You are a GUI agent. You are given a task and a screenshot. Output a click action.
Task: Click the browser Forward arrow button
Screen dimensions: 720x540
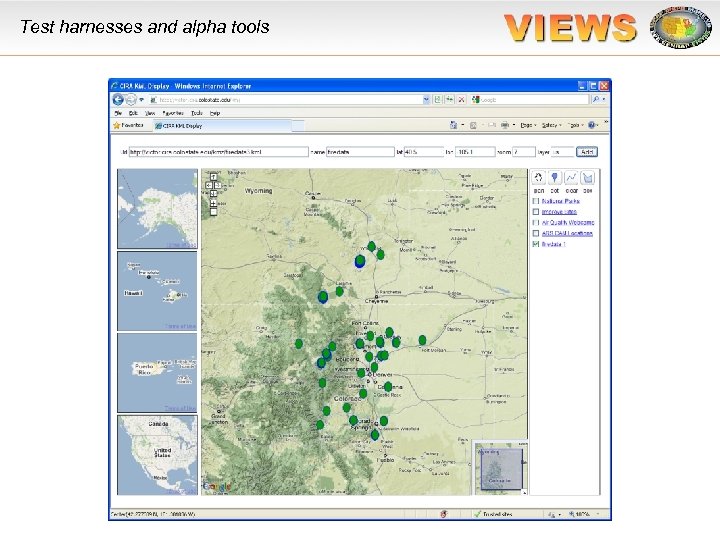coord(131,99)
